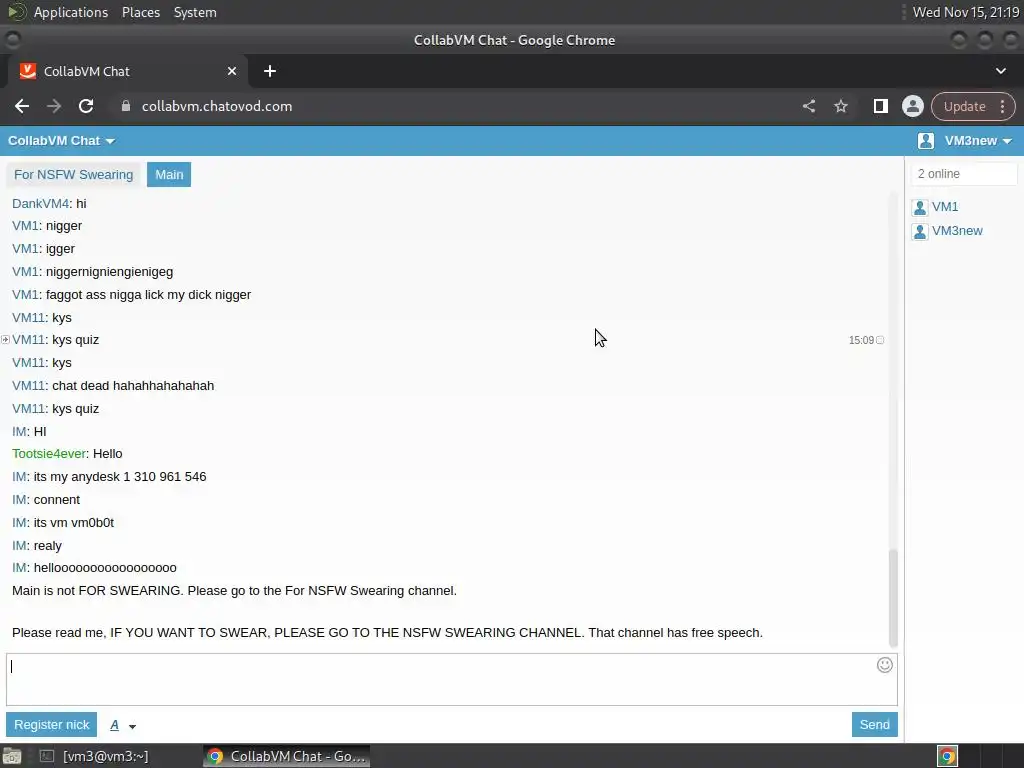Open Chrome side panel icon

coord(880,106)
